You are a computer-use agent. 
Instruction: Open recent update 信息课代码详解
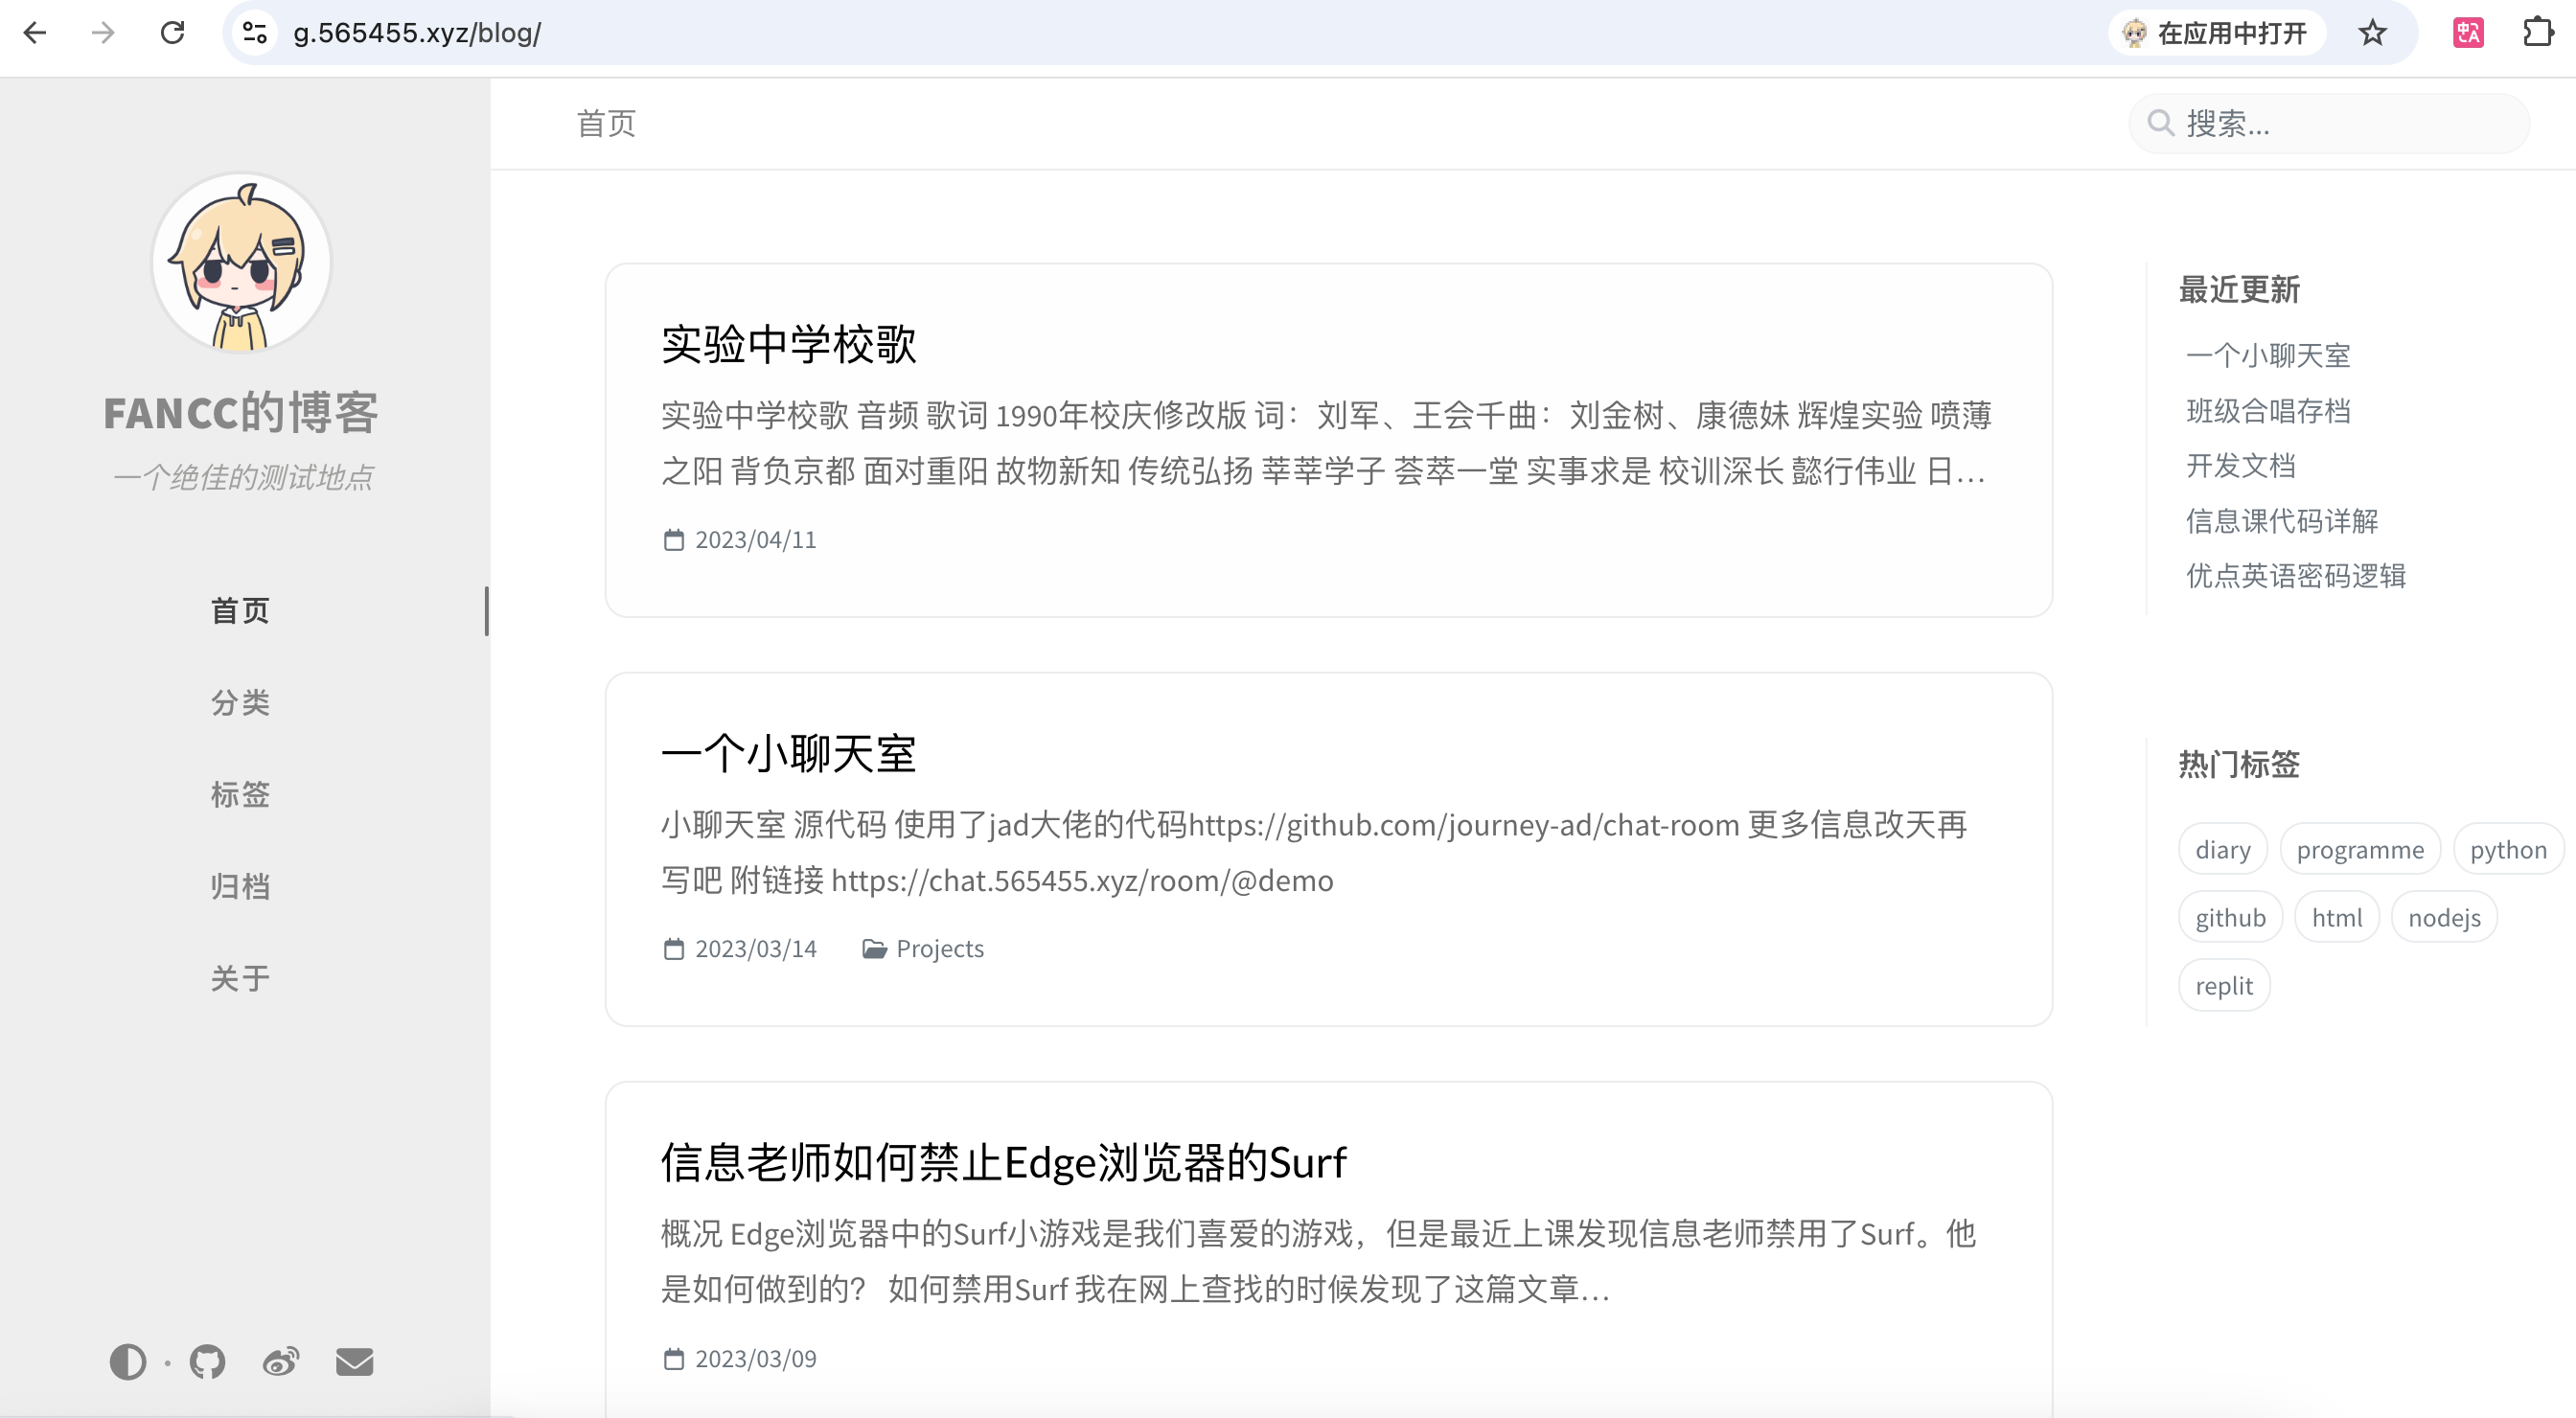2282,520
